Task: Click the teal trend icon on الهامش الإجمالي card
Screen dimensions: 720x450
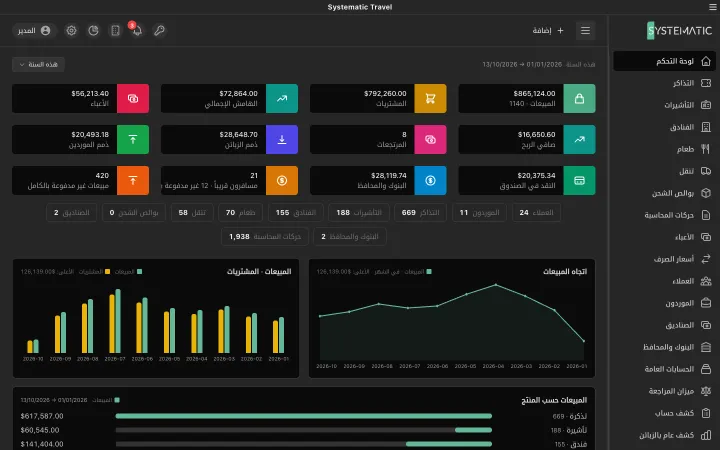Action: 282,98
